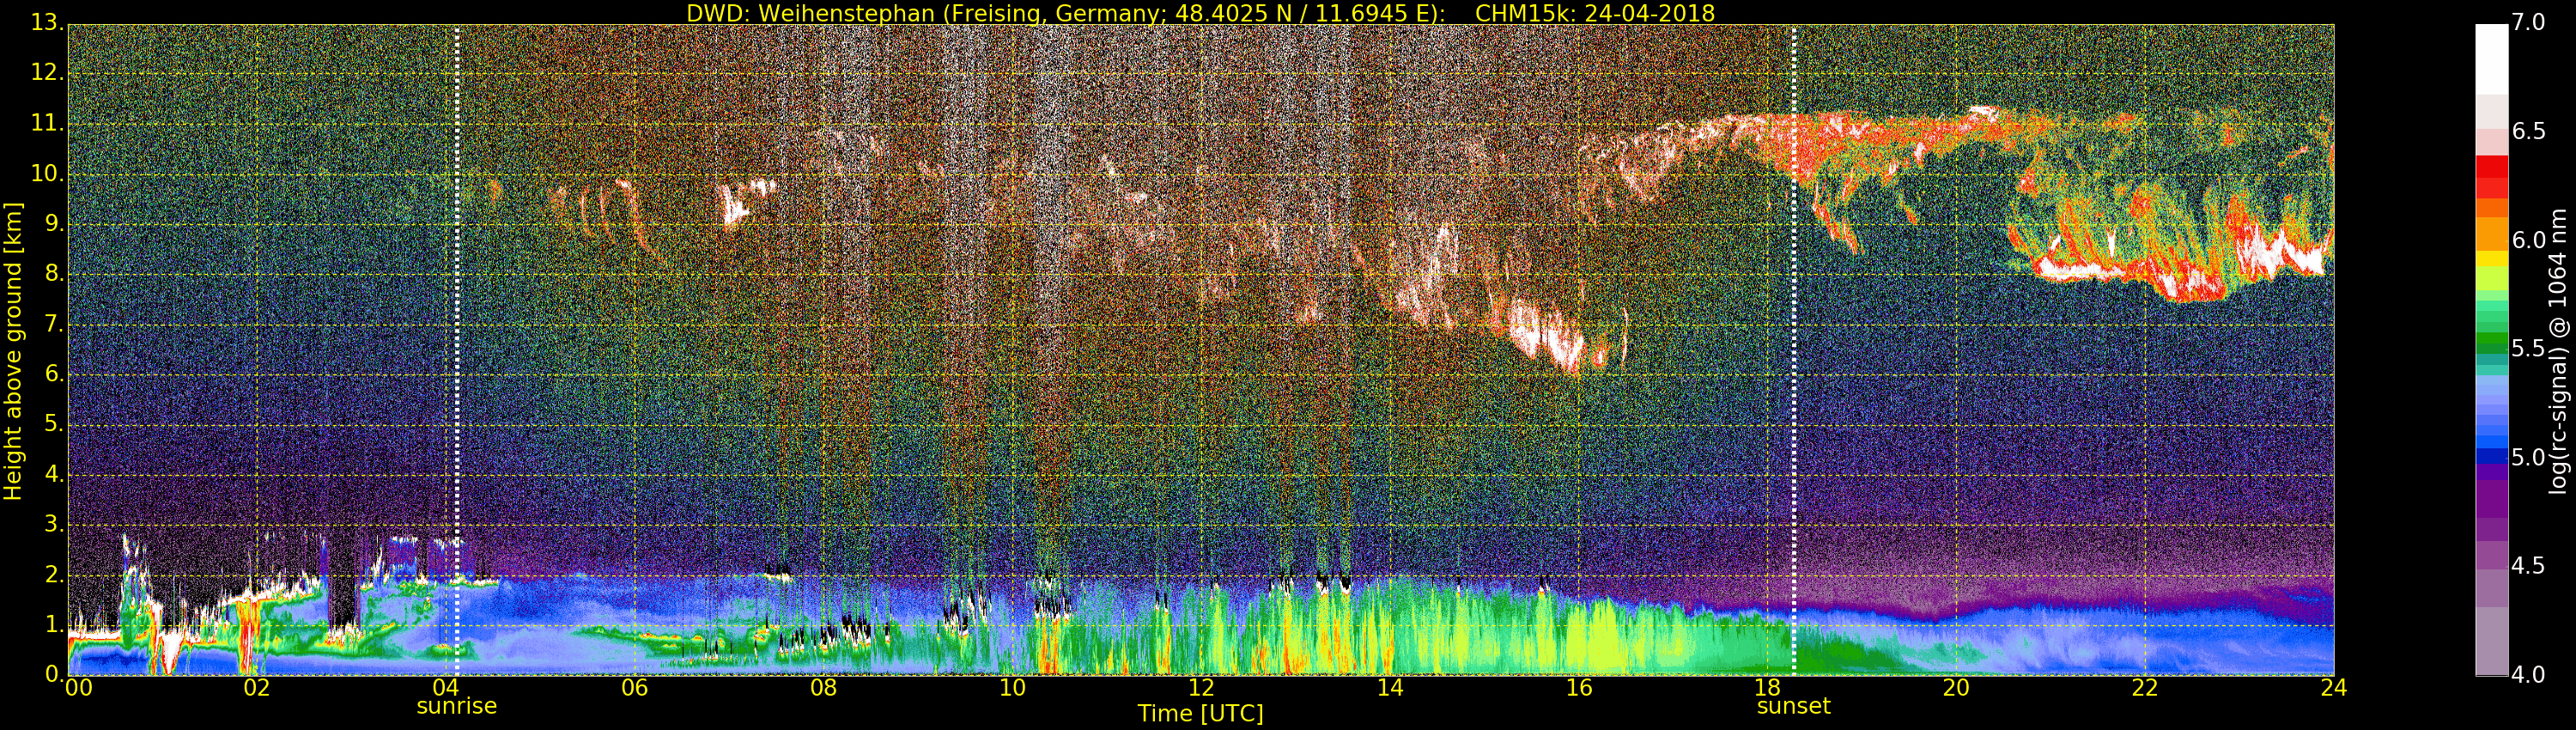Click the 'sunset' label below the time axis
2576x730 pixels.
[1793, 706]
